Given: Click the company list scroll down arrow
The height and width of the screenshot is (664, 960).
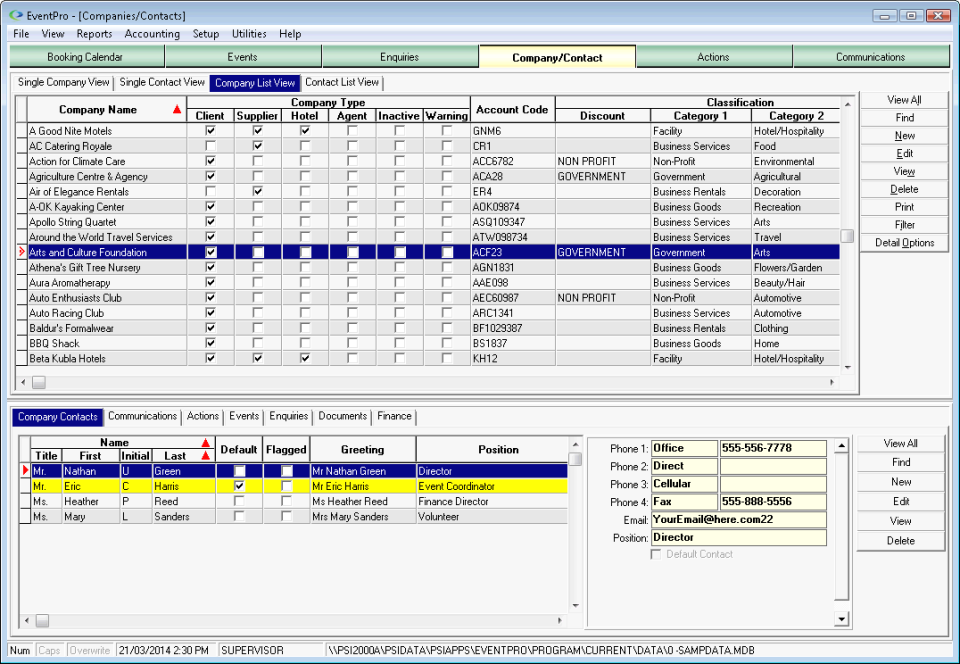Looking at the screenshot, I should point(847,367).
